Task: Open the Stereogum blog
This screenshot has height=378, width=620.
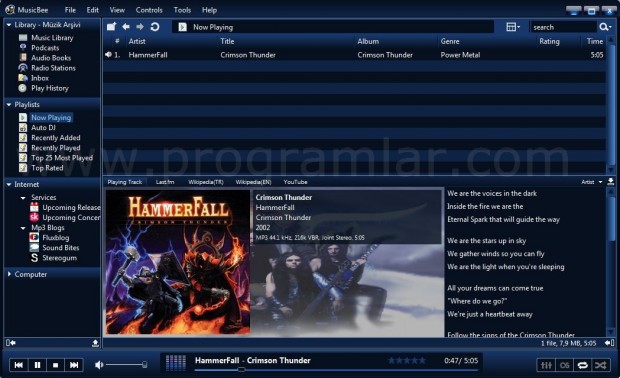Action: tap(59, 258)
